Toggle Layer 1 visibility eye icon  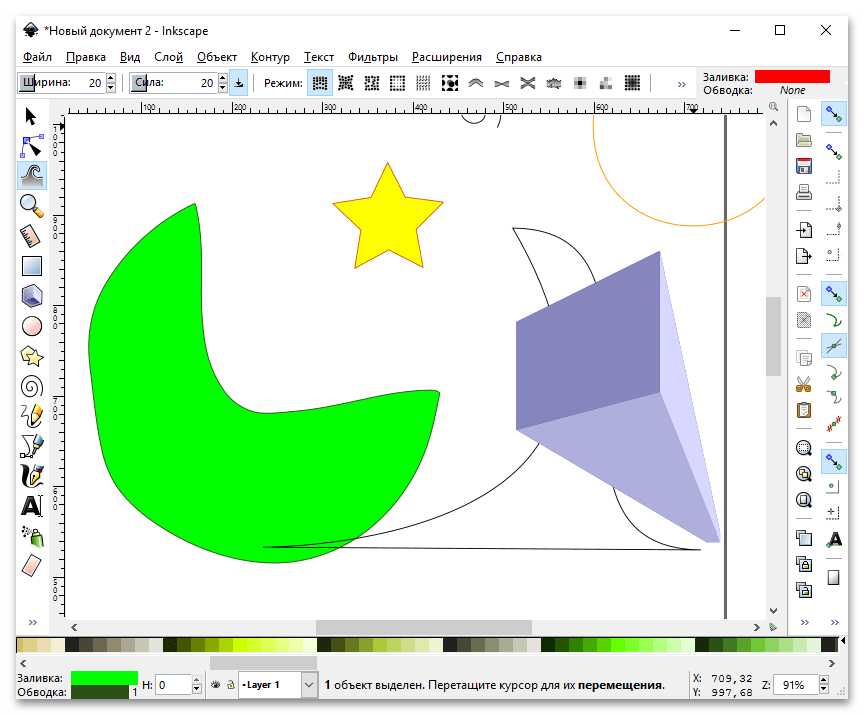[x=215, y=685]
